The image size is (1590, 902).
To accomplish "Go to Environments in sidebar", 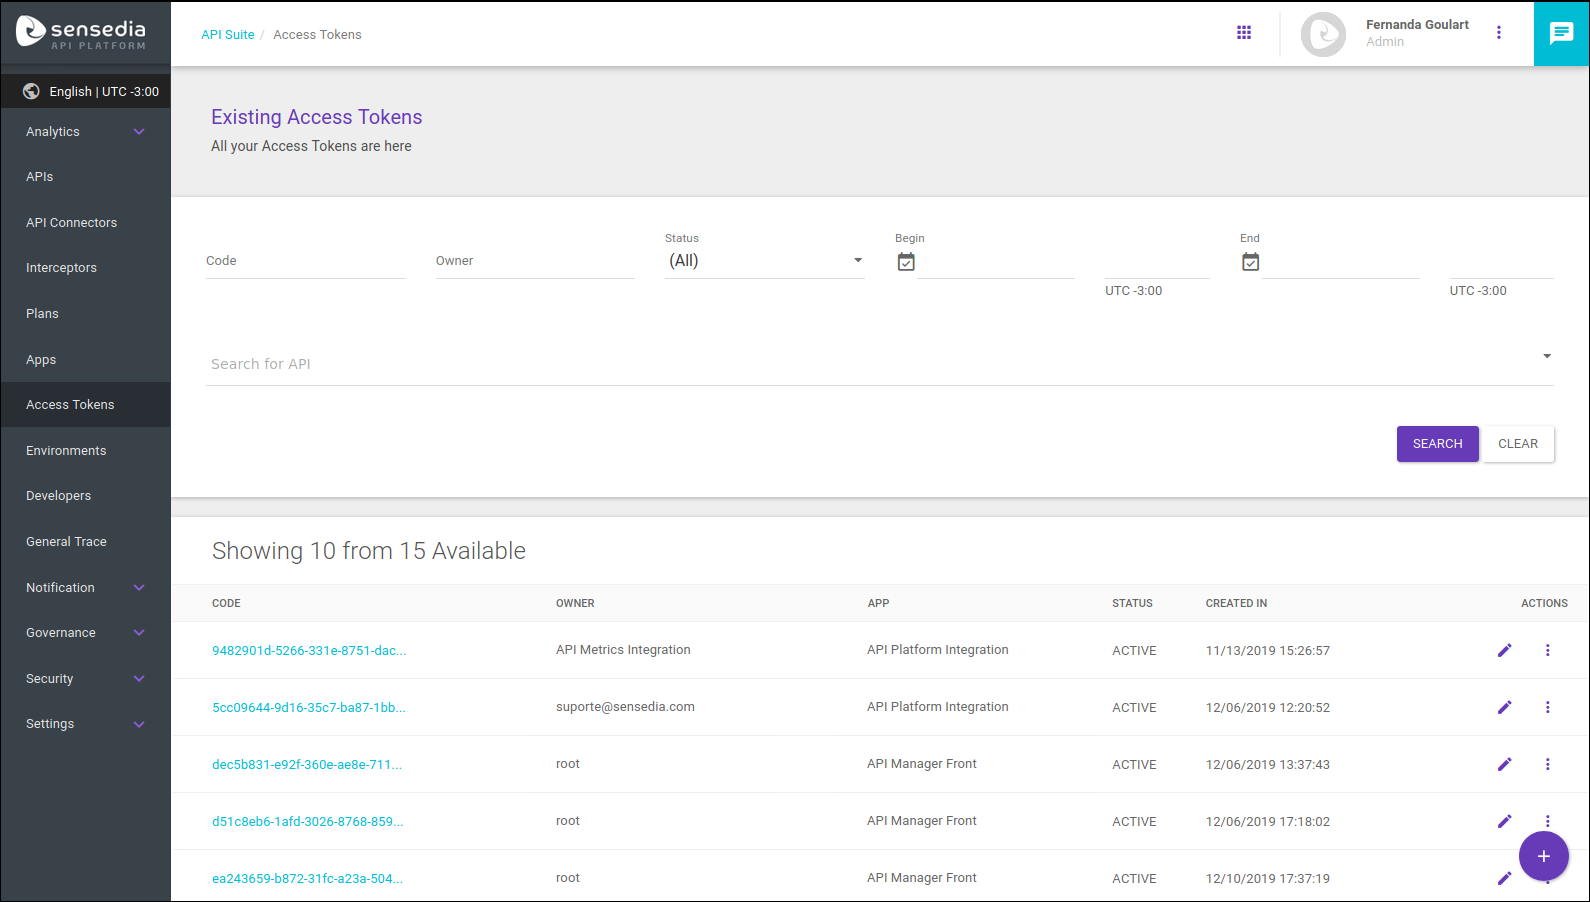I will (66, 451).
